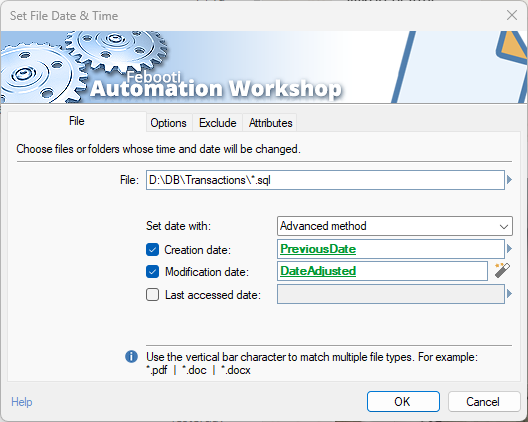
Task: Open variable wizard arrow next to File field
Action: 509,180
